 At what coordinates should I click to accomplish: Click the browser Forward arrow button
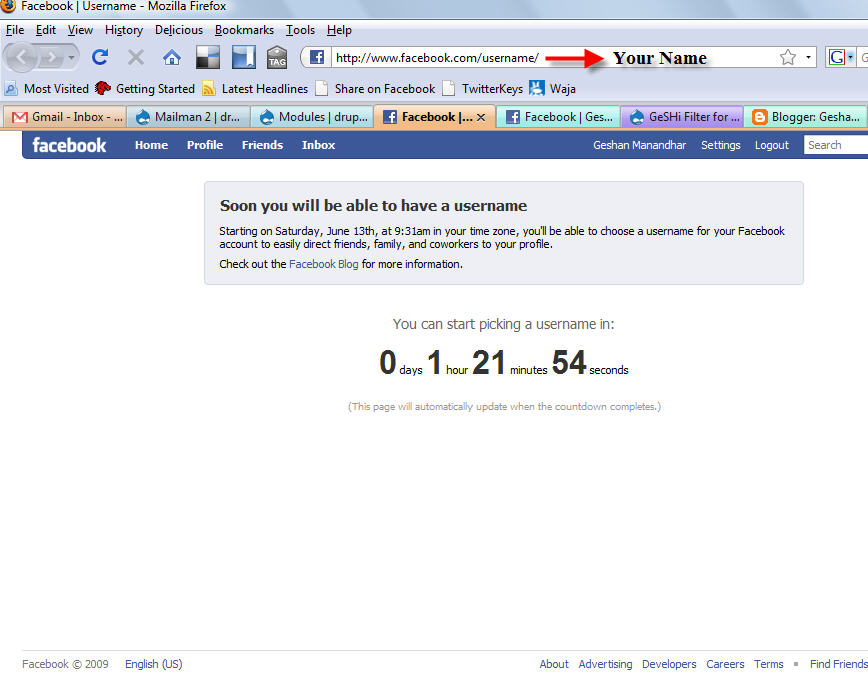(x=51, y=57)
